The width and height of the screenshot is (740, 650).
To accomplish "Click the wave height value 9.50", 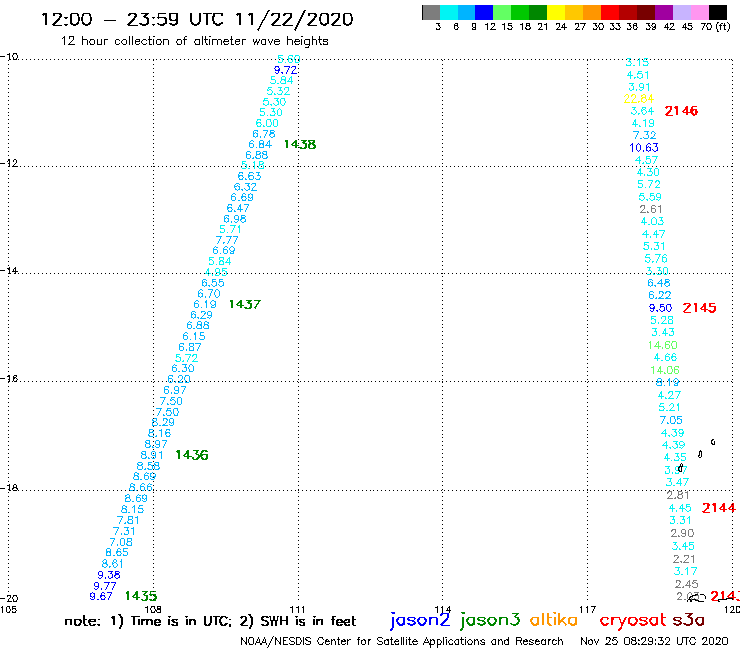I will point(660,308).
